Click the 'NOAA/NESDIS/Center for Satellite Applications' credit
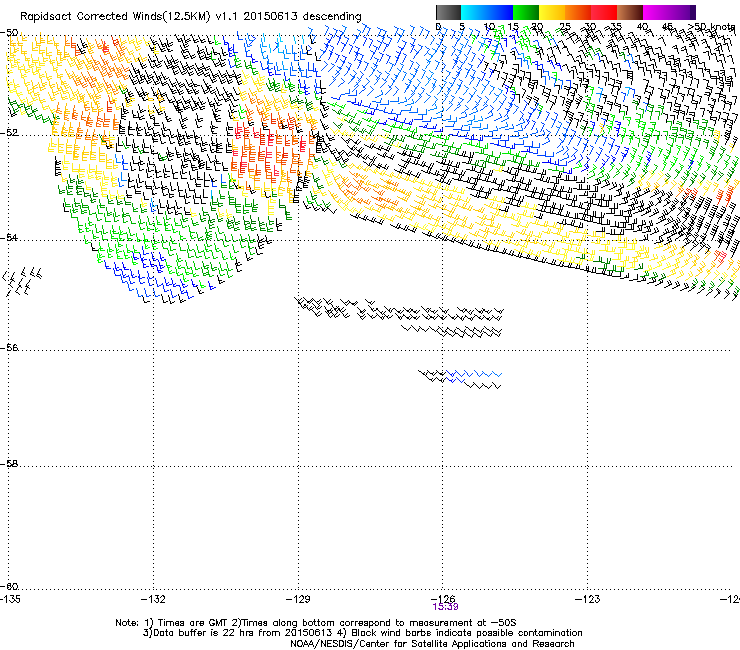Image resolution: width=740 pixels, height=650 pixels. pos(432,643)
